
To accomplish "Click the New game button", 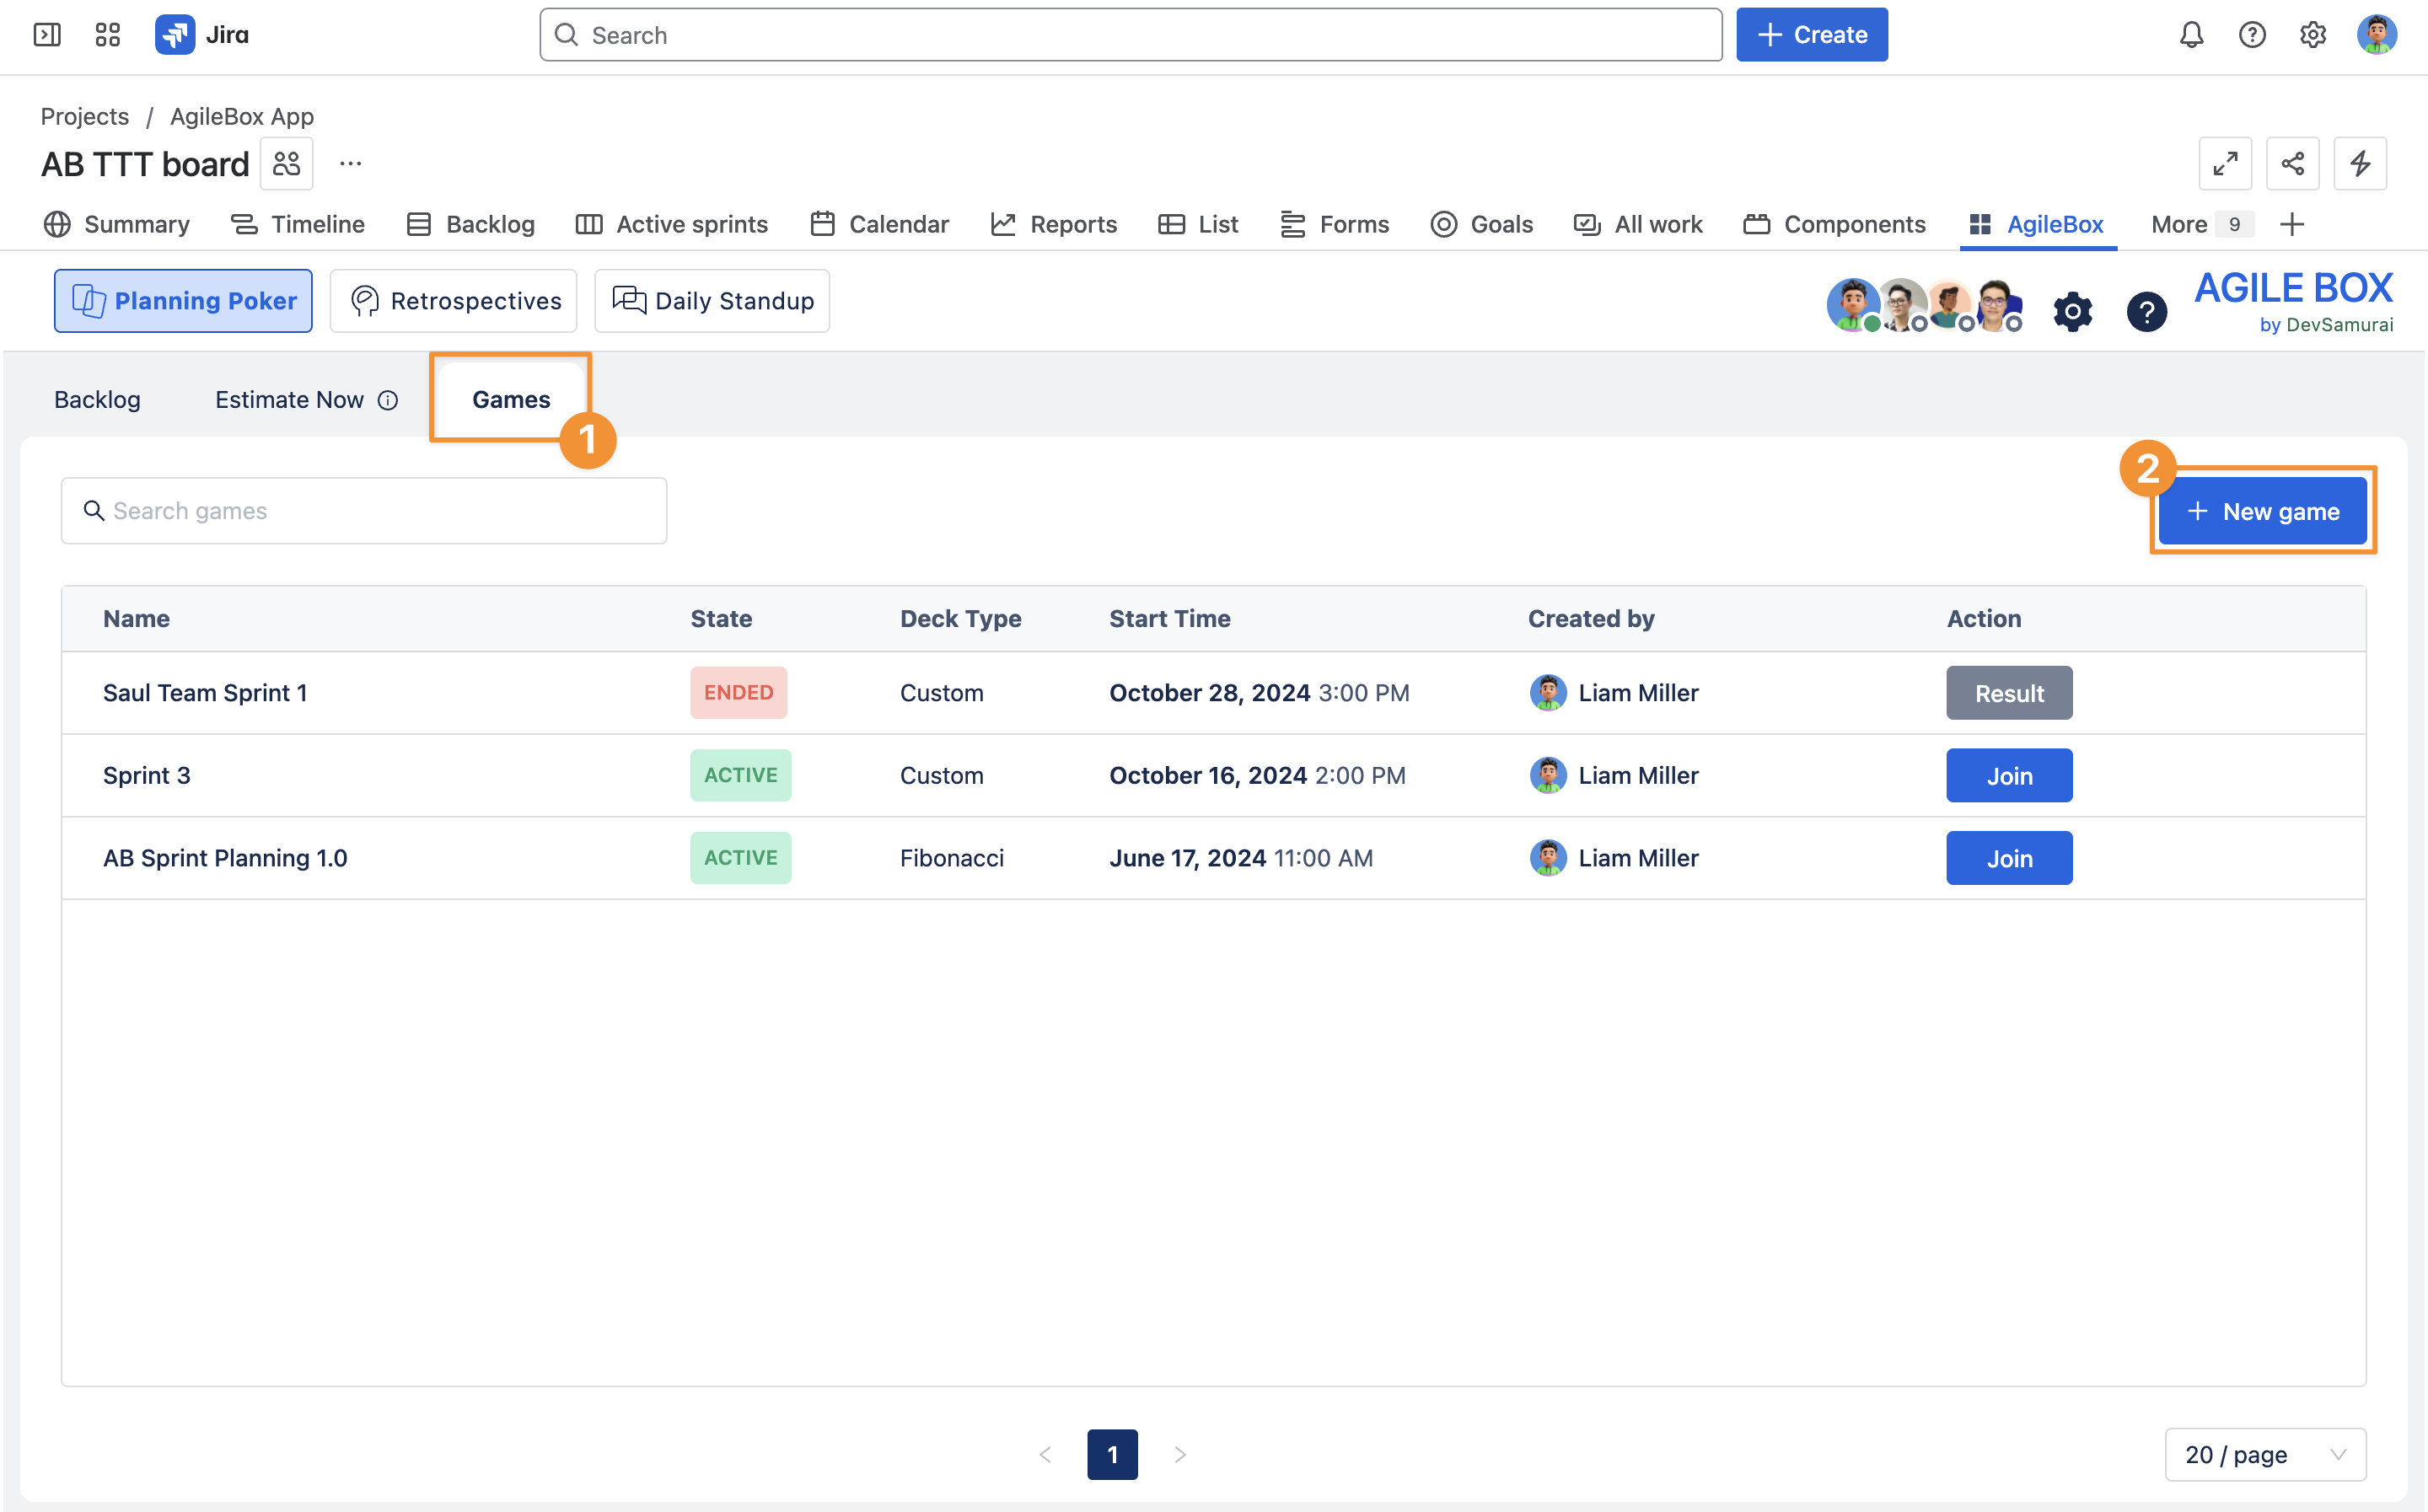I will coord(2262,512).
